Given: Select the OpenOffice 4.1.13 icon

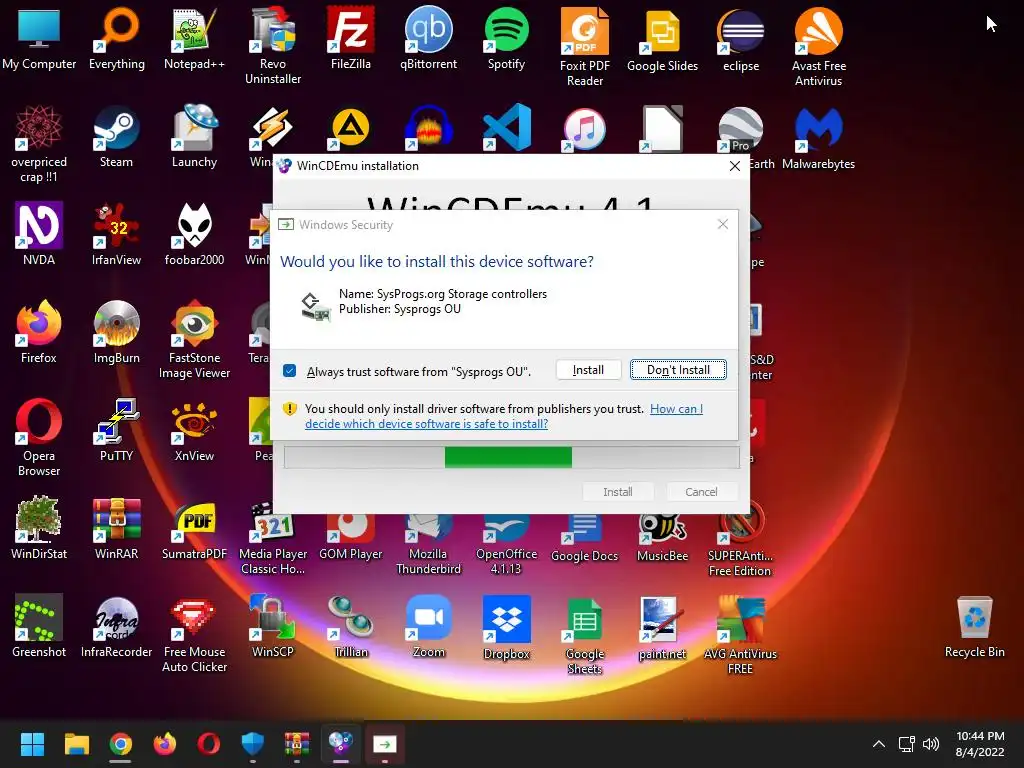Looking at the screenshot, I should [506, 546].
